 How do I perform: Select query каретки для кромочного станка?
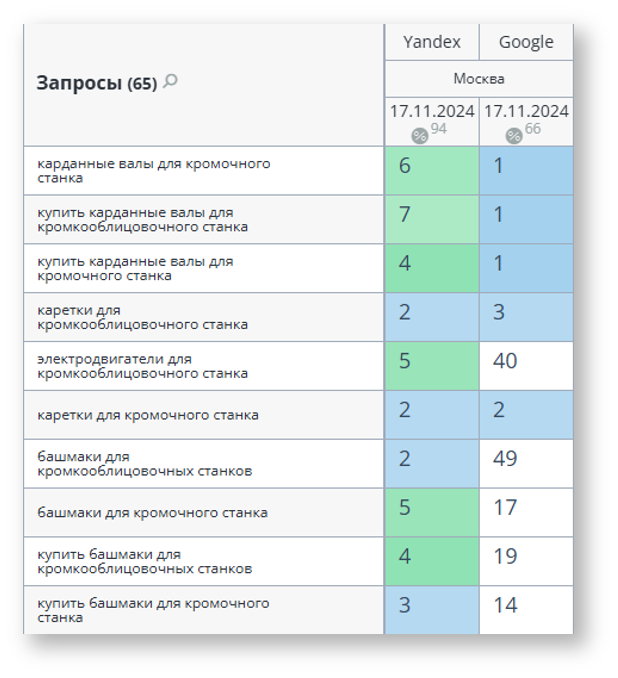tap(148, 415)
